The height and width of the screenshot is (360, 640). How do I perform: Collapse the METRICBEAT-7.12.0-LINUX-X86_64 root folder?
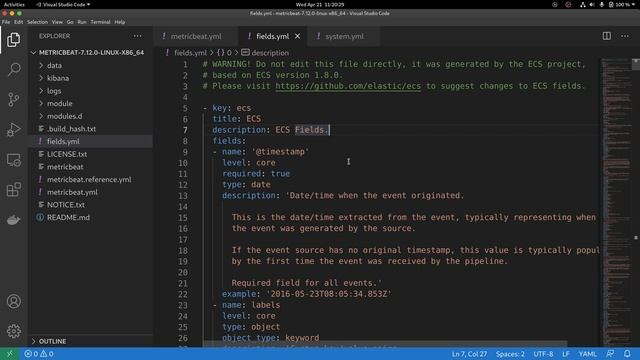click(91, 53)
